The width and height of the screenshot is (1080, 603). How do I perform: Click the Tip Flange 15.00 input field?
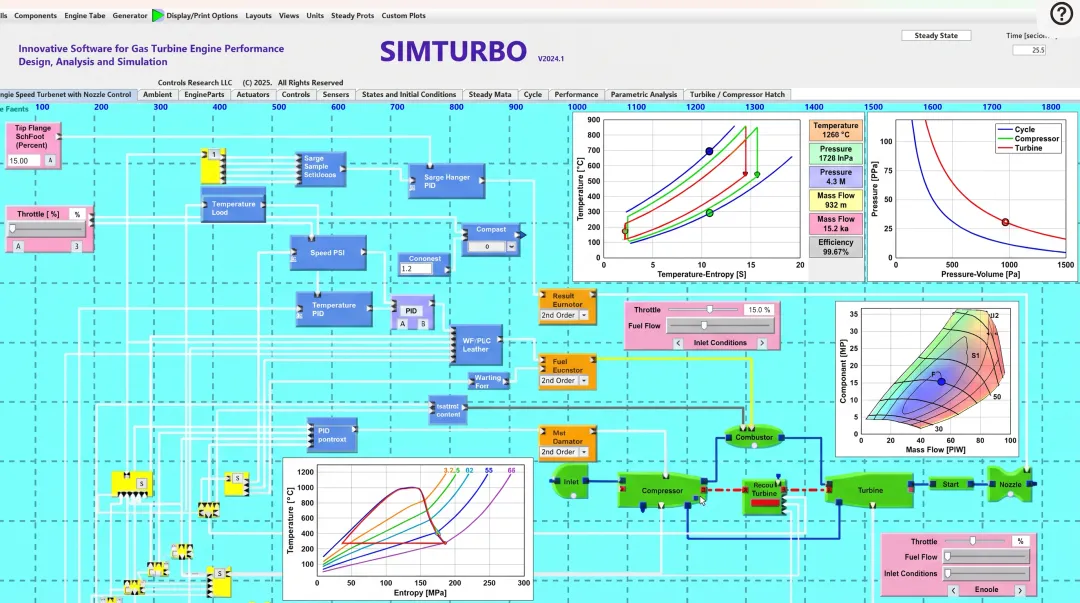25,161
